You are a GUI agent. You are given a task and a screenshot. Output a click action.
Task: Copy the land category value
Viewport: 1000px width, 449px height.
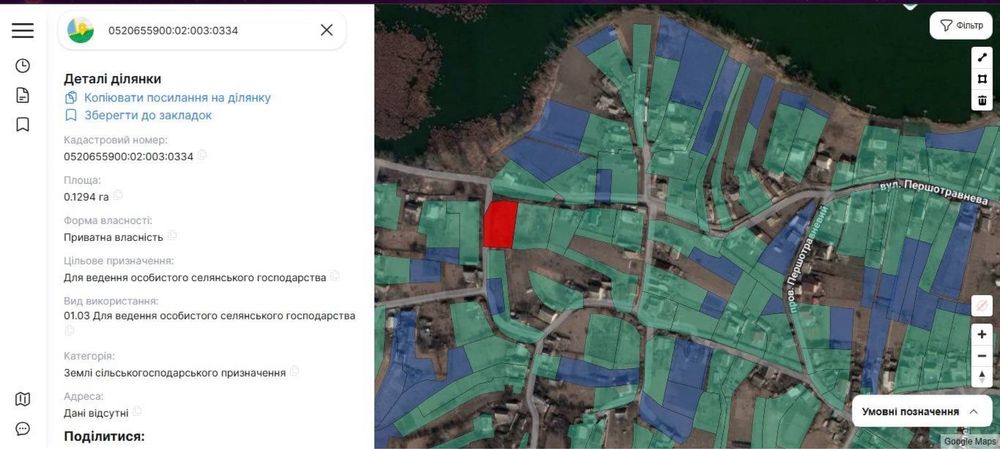[x=294, y=371]
